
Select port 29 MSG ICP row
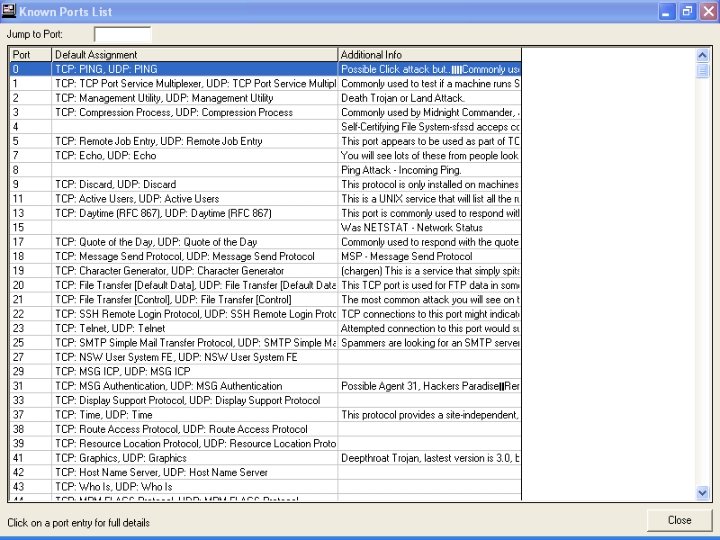265,371
